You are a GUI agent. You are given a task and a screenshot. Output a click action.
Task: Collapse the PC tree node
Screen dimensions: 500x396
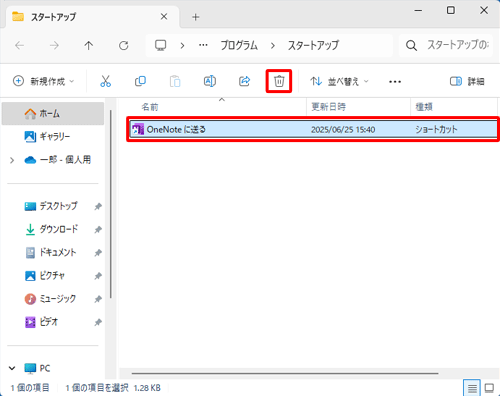[12, 368]
